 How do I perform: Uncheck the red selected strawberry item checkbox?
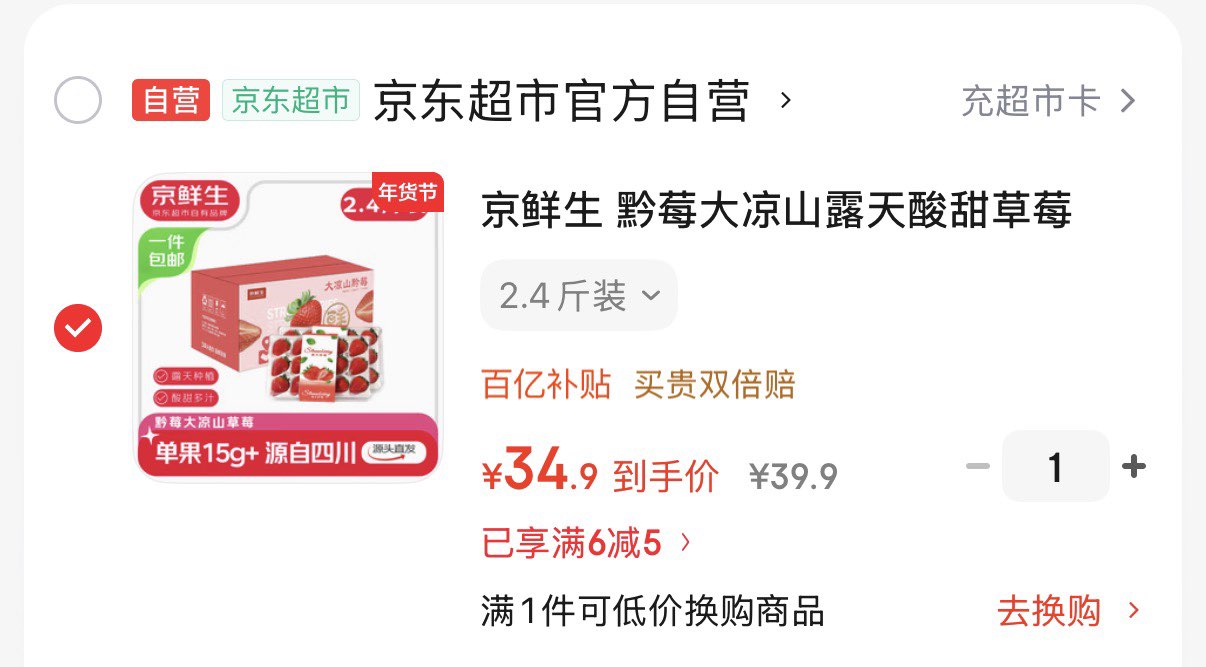tap(78, 327)
